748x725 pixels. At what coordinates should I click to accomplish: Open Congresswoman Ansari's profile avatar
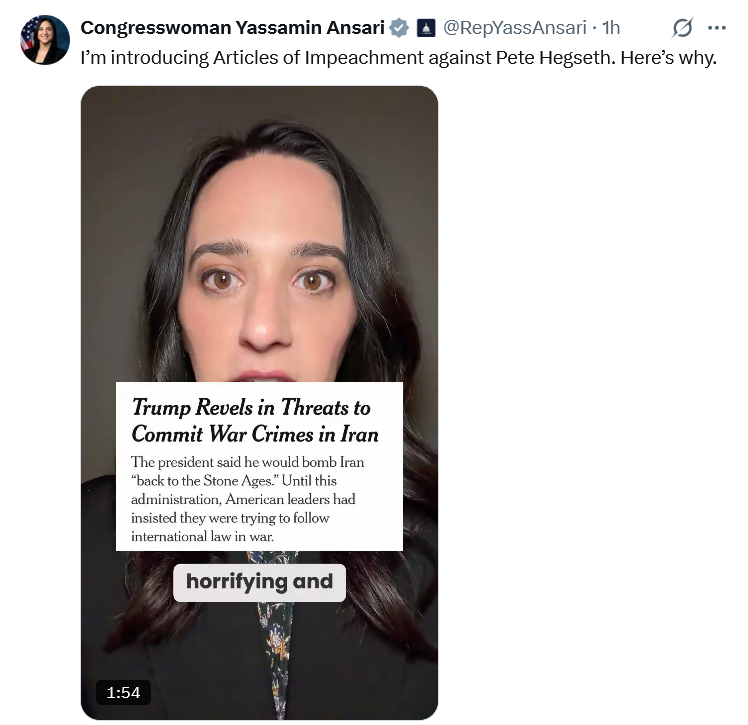pos(45,40)
